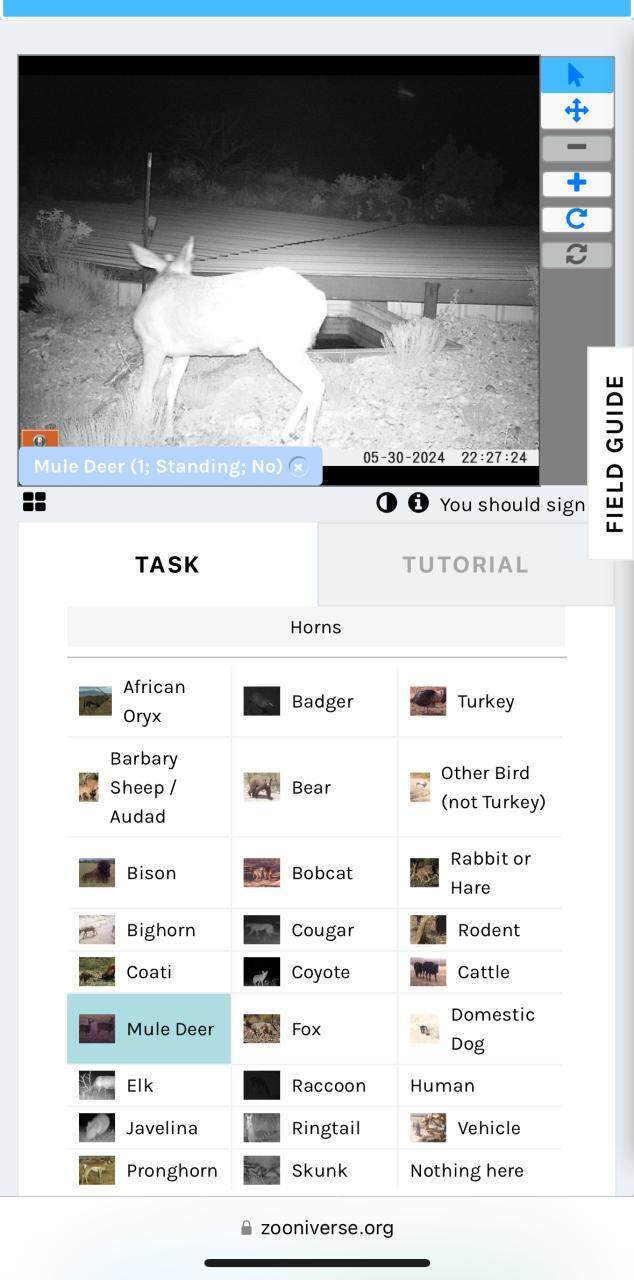Viewport: 634px width, 1280px height.
Task: Open the grid layout view icon
Action: click(35, 502)
